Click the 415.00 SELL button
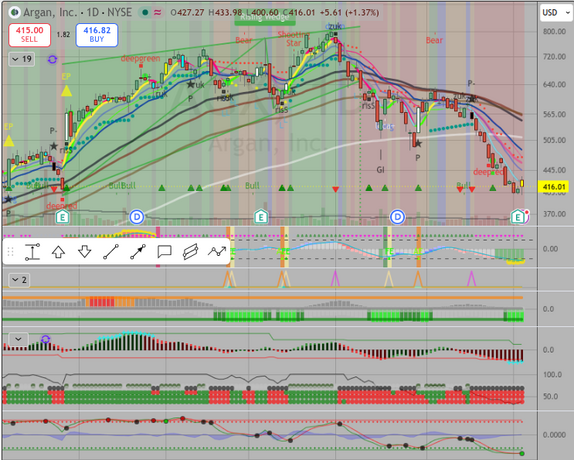Viewport: 574px width, 460px height. (x=29, y=35)
